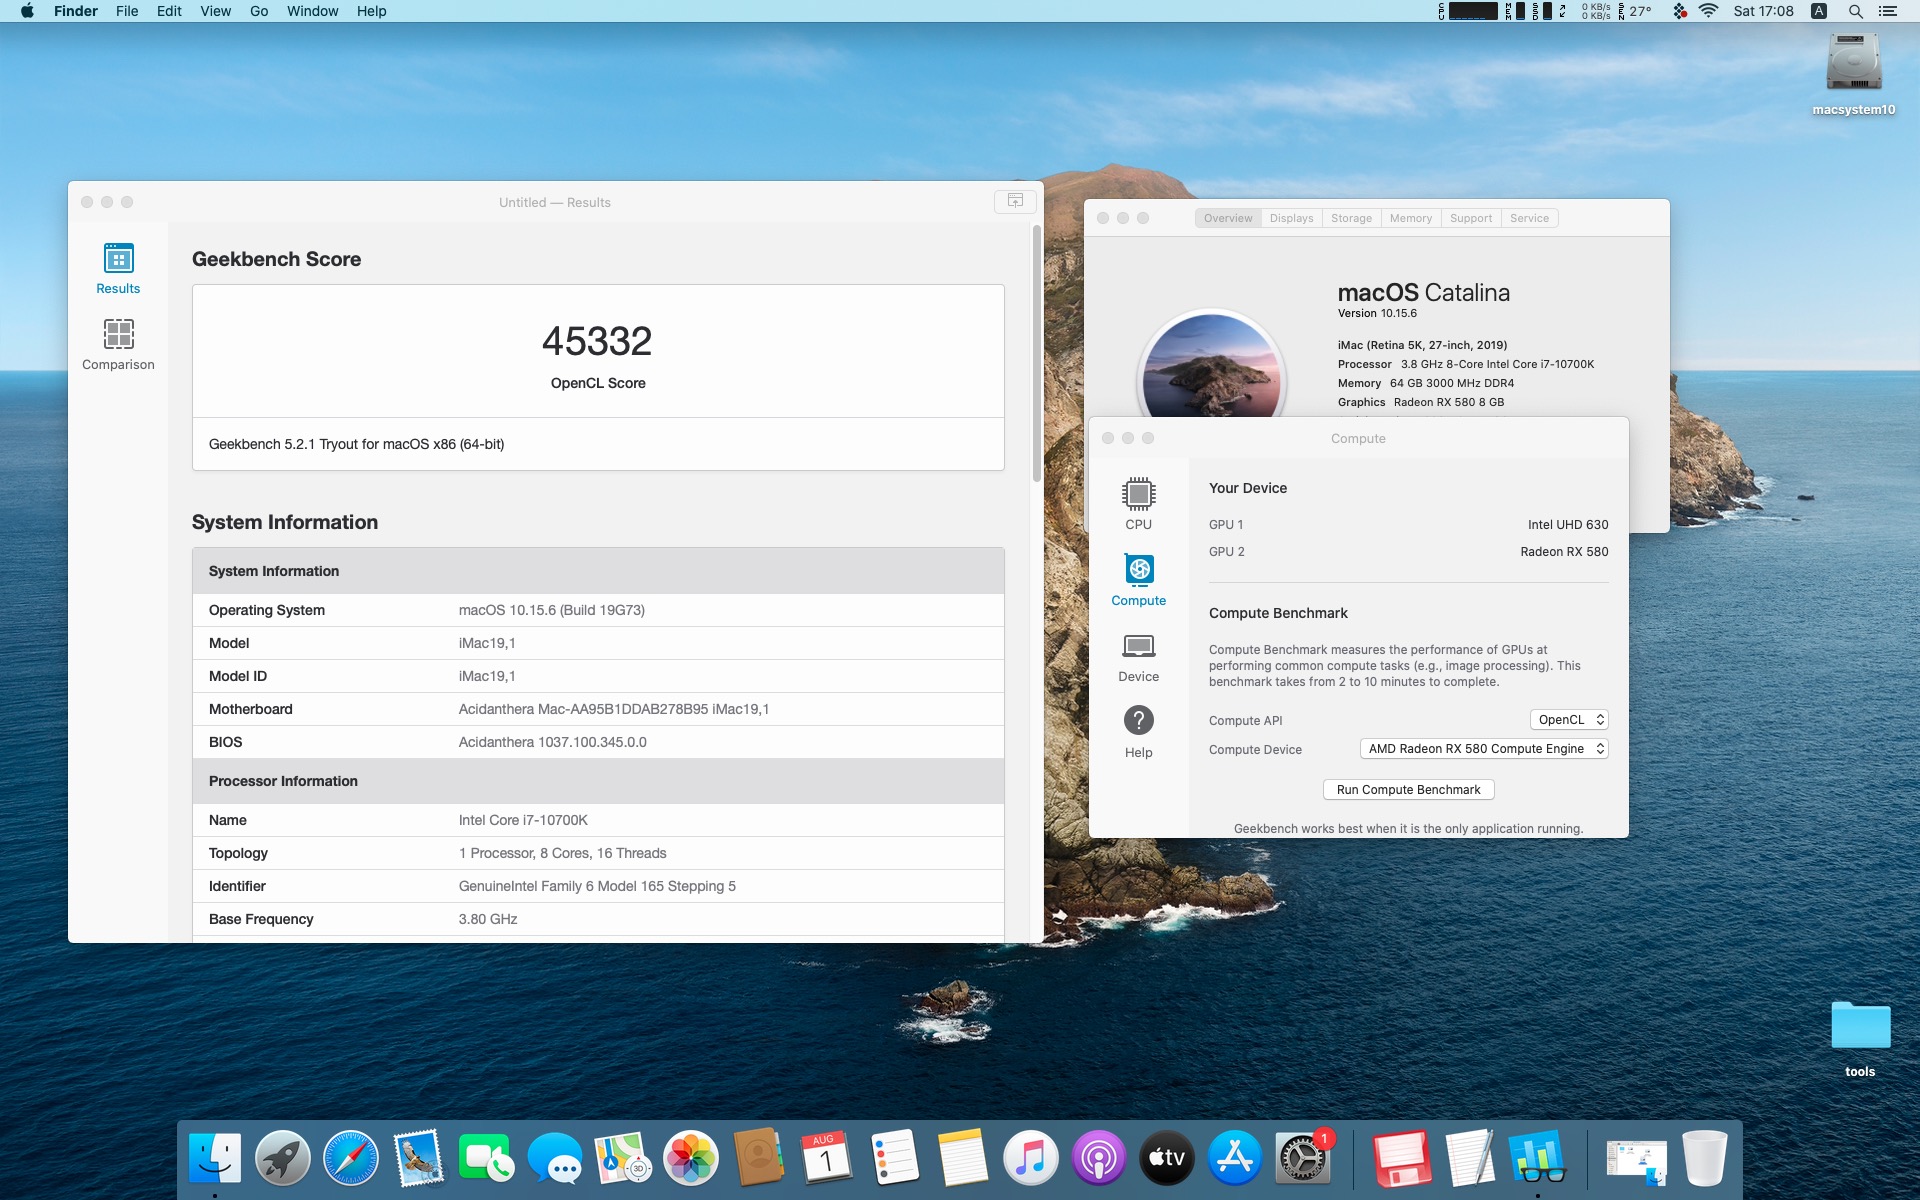This screenshot has height=1200, width=1920.
Task: Select the Compute benchmark icon
Action: (x=1138, y=579)
